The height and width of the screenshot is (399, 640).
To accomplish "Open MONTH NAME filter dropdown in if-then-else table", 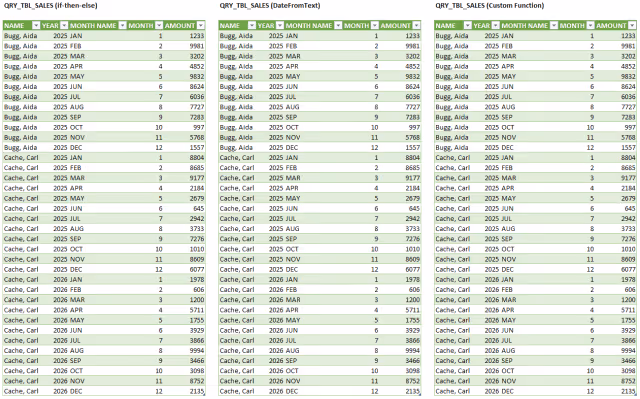I will point(122,26).
